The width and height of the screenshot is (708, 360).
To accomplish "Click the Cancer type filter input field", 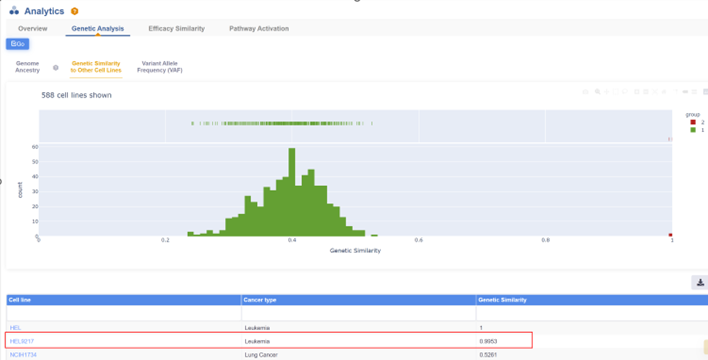I will [359, 313].
